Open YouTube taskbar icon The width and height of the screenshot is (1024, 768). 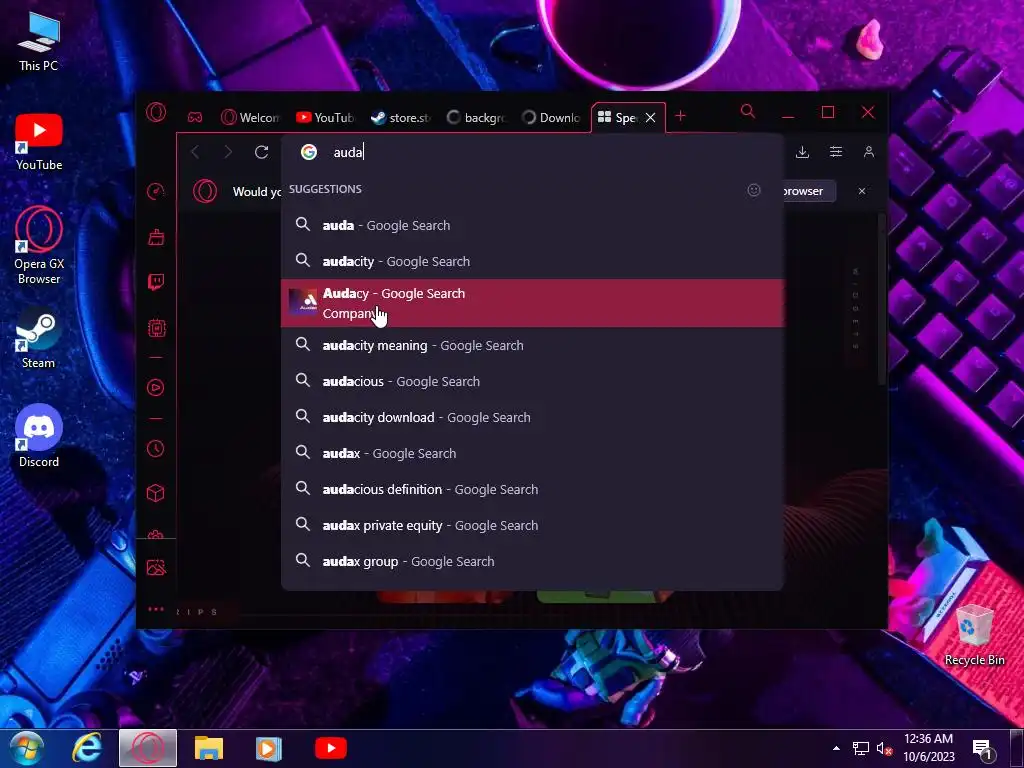[x=330, y=748]
